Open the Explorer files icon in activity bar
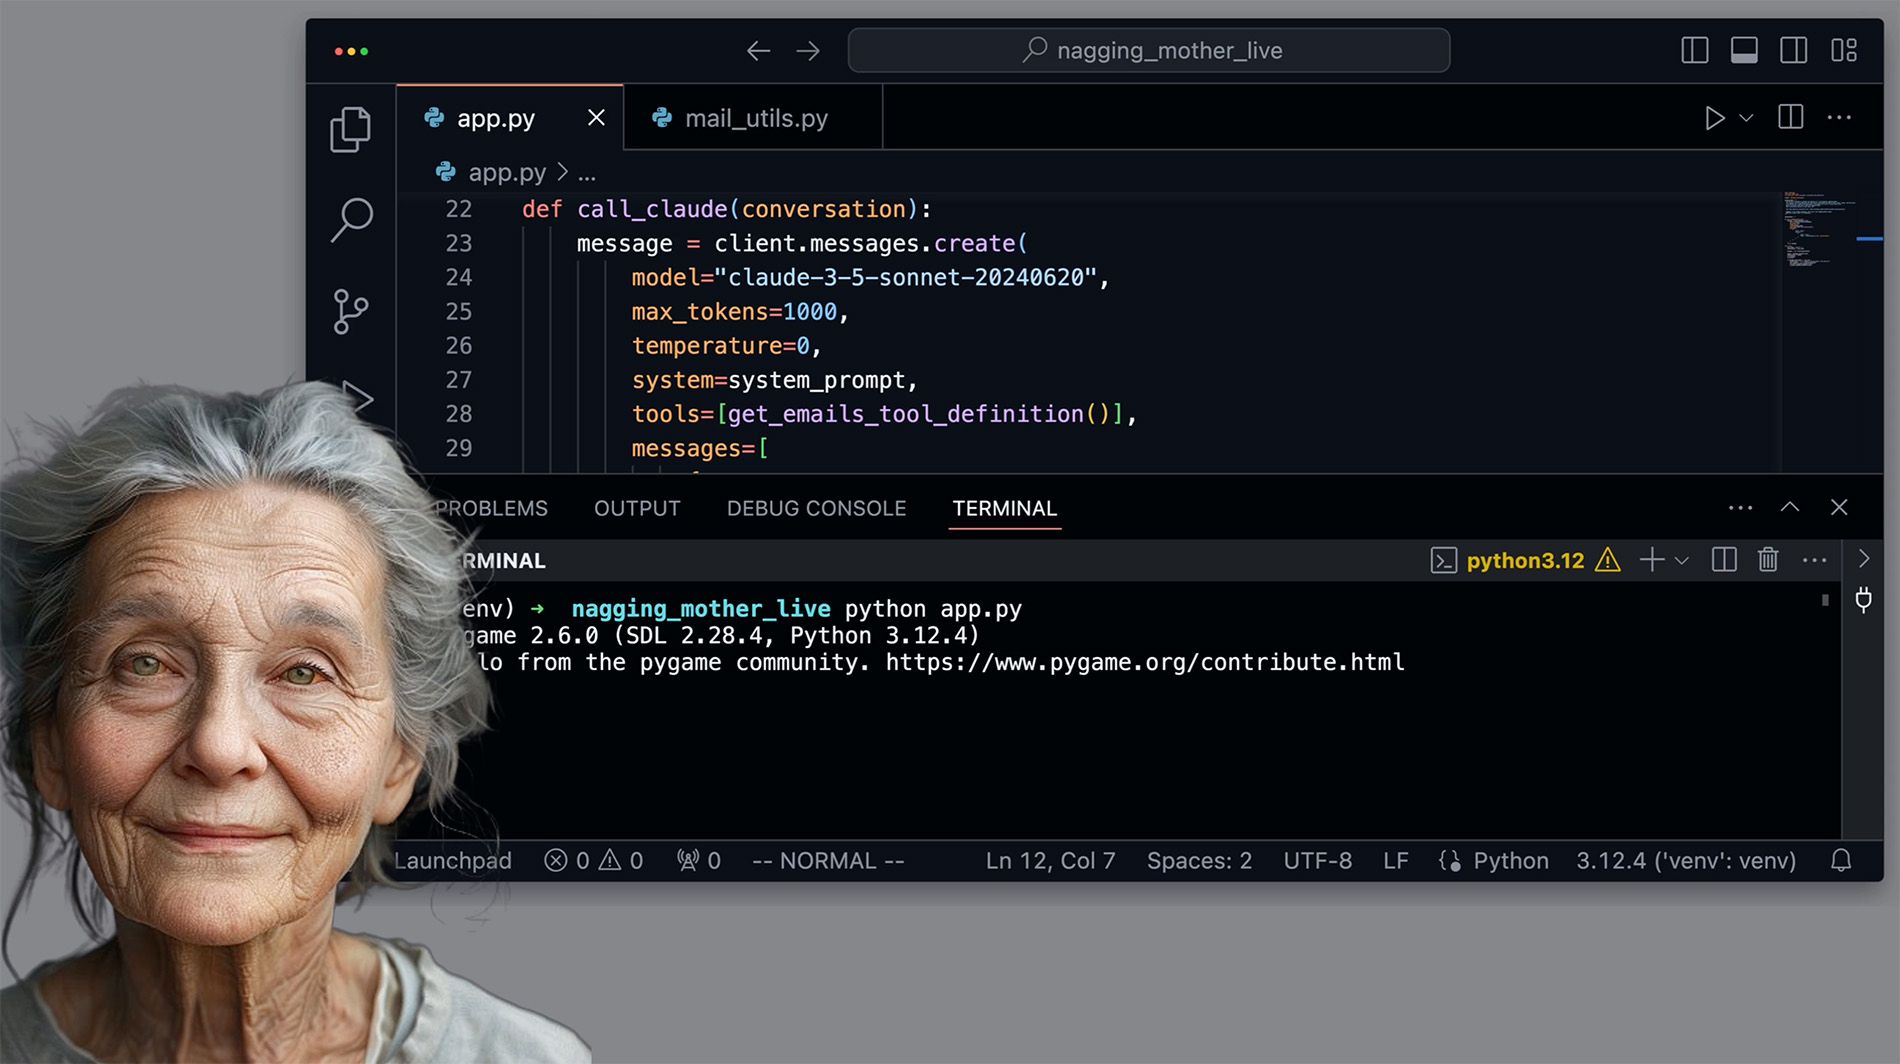1900x1064 pixels. click(x=350, y=129)
